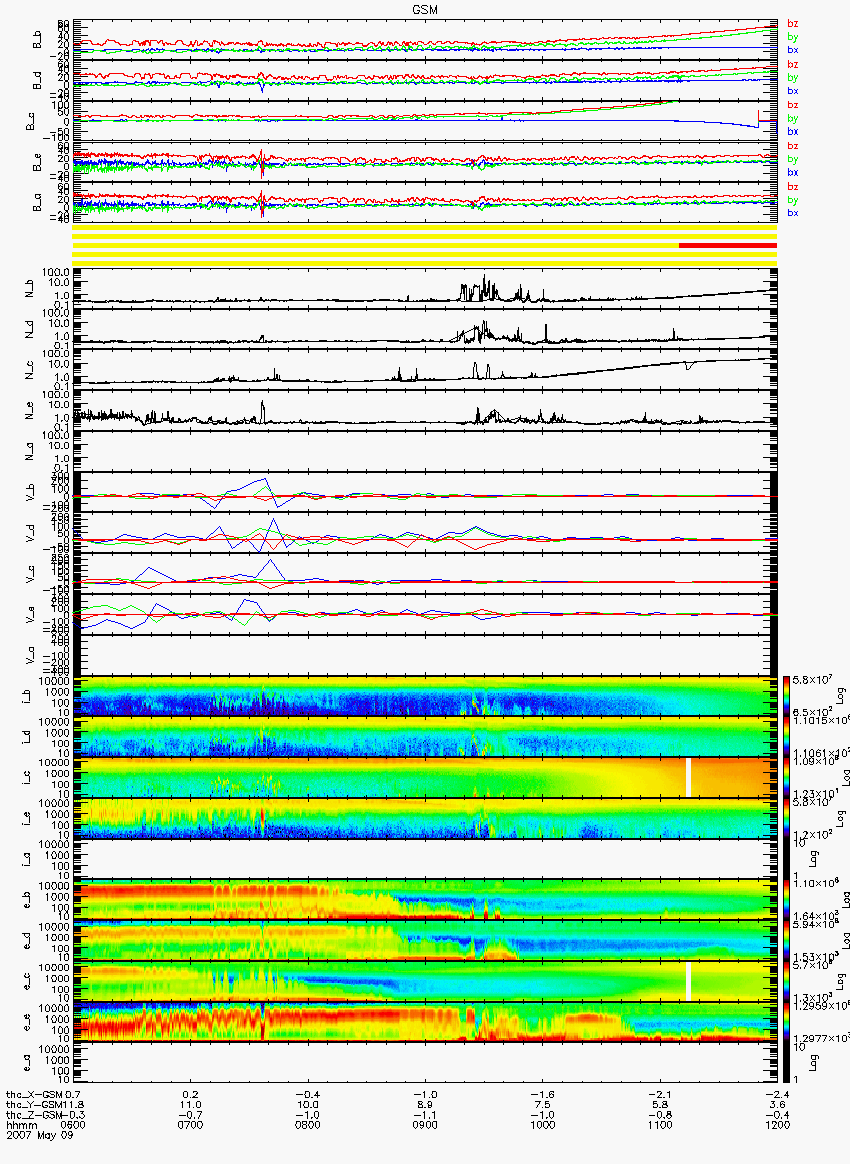Click the black colorbar beside e_a panel

coord(786,1062)
